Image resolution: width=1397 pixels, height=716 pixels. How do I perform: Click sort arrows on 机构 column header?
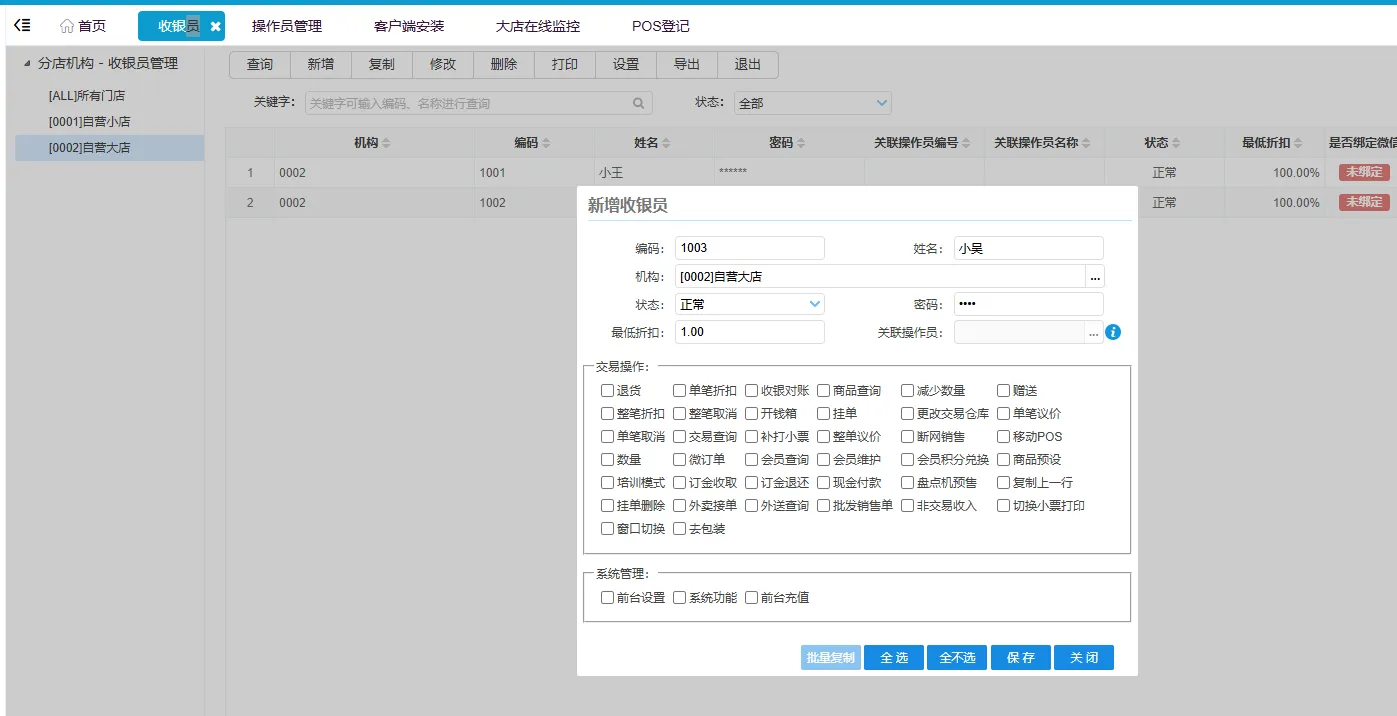[x=387, y=143]
